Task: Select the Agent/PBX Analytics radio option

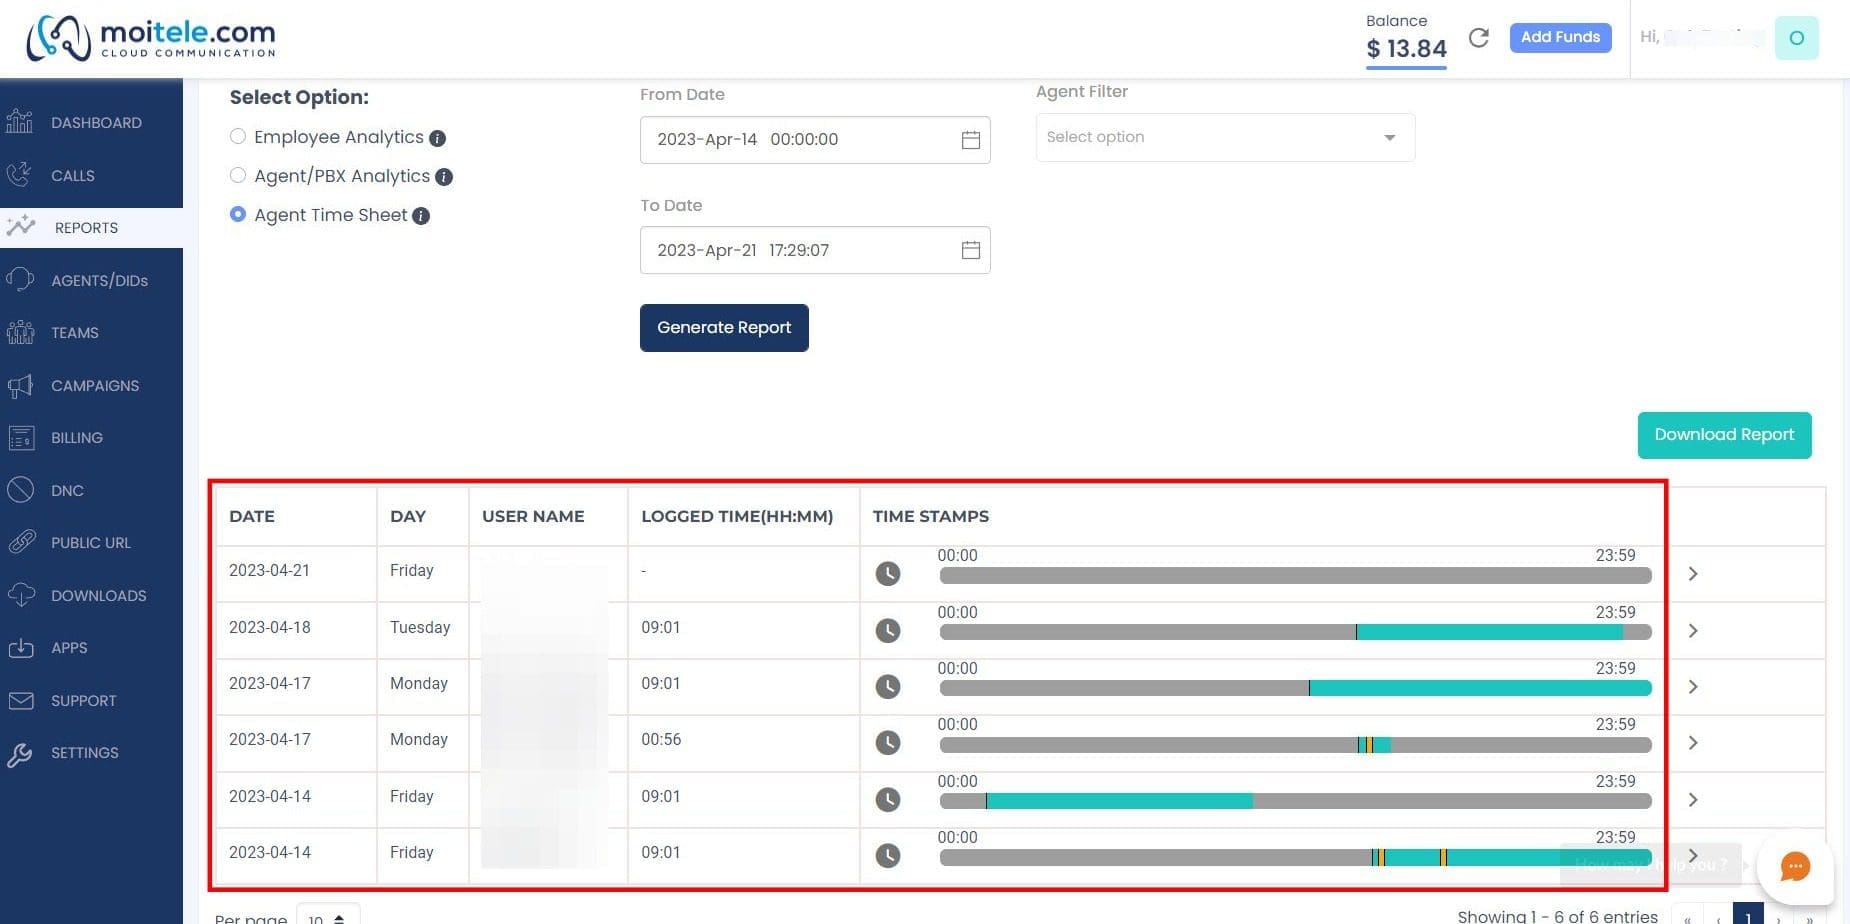Action: click(238, 175)
